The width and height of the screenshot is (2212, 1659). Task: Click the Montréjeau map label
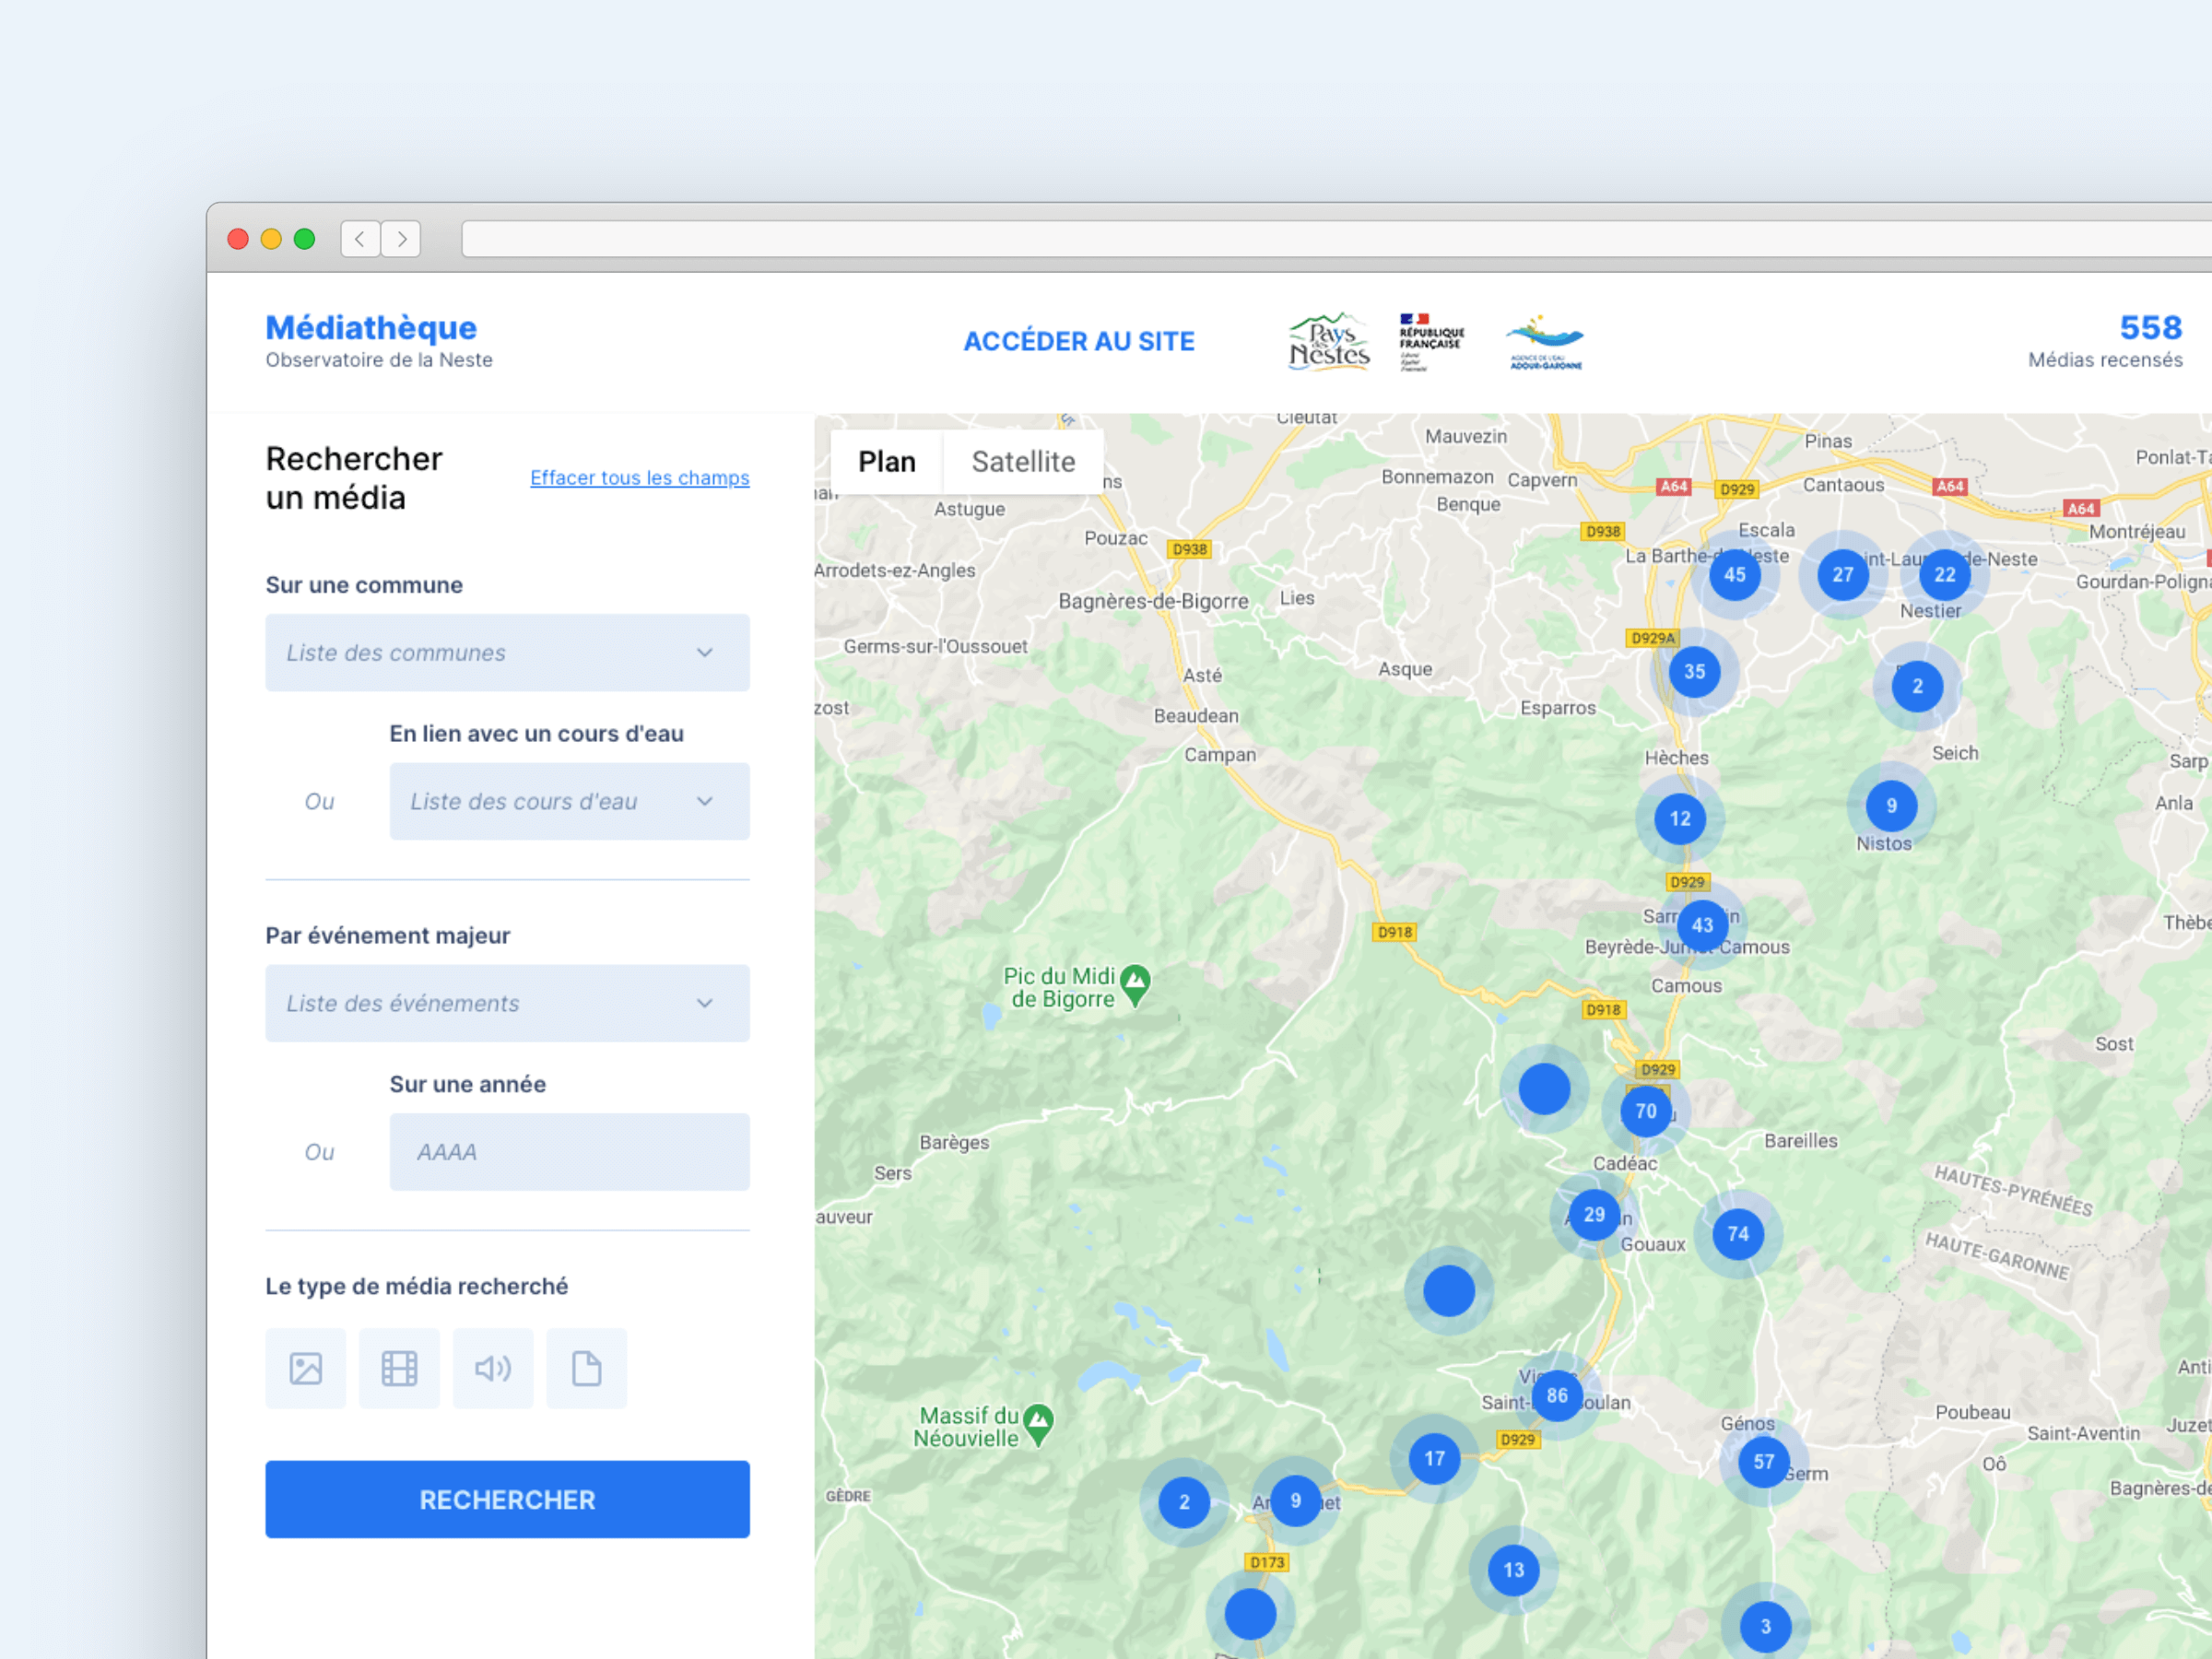[2137, 532]
